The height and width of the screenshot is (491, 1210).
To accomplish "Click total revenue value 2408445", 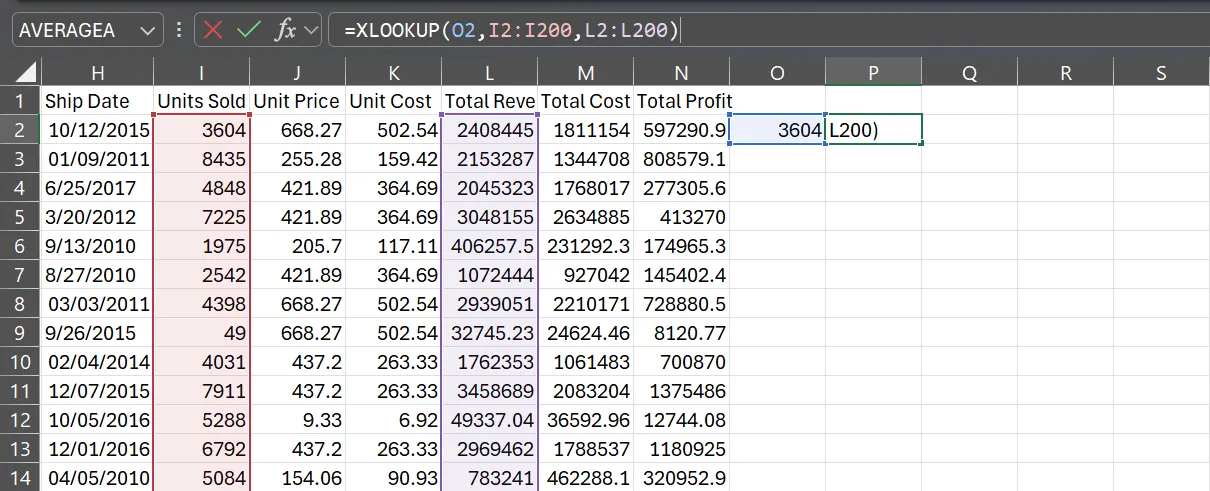I will pyautogui.click(x=489, y=130).
